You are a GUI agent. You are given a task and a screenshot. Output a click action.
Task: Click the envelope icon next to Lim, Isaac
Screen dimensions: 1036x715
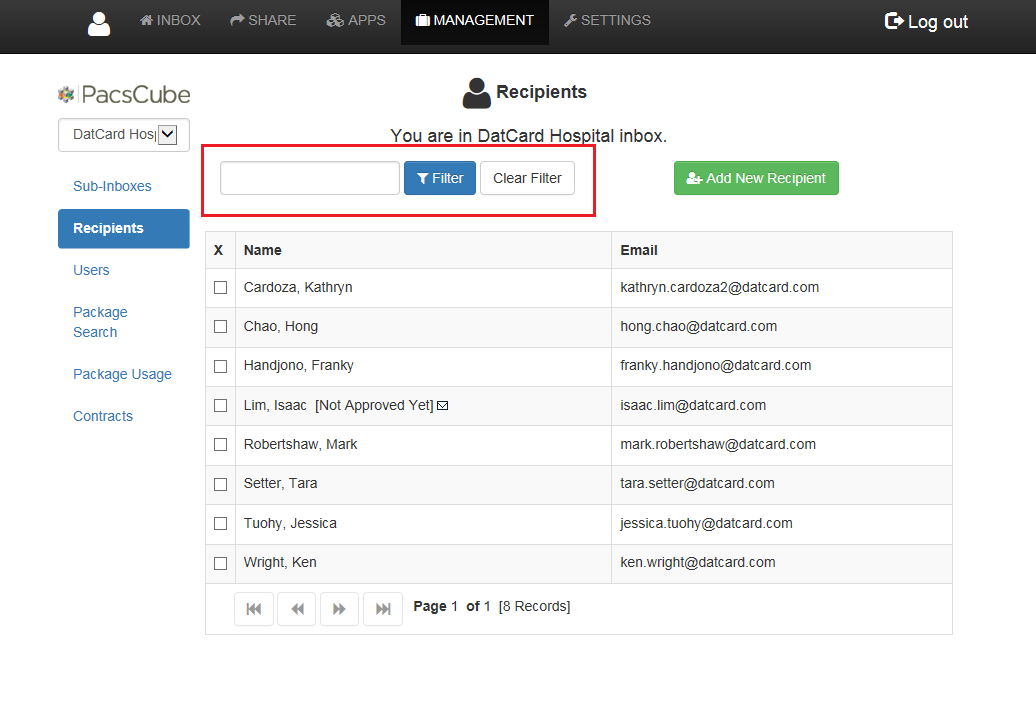(443, 406)
